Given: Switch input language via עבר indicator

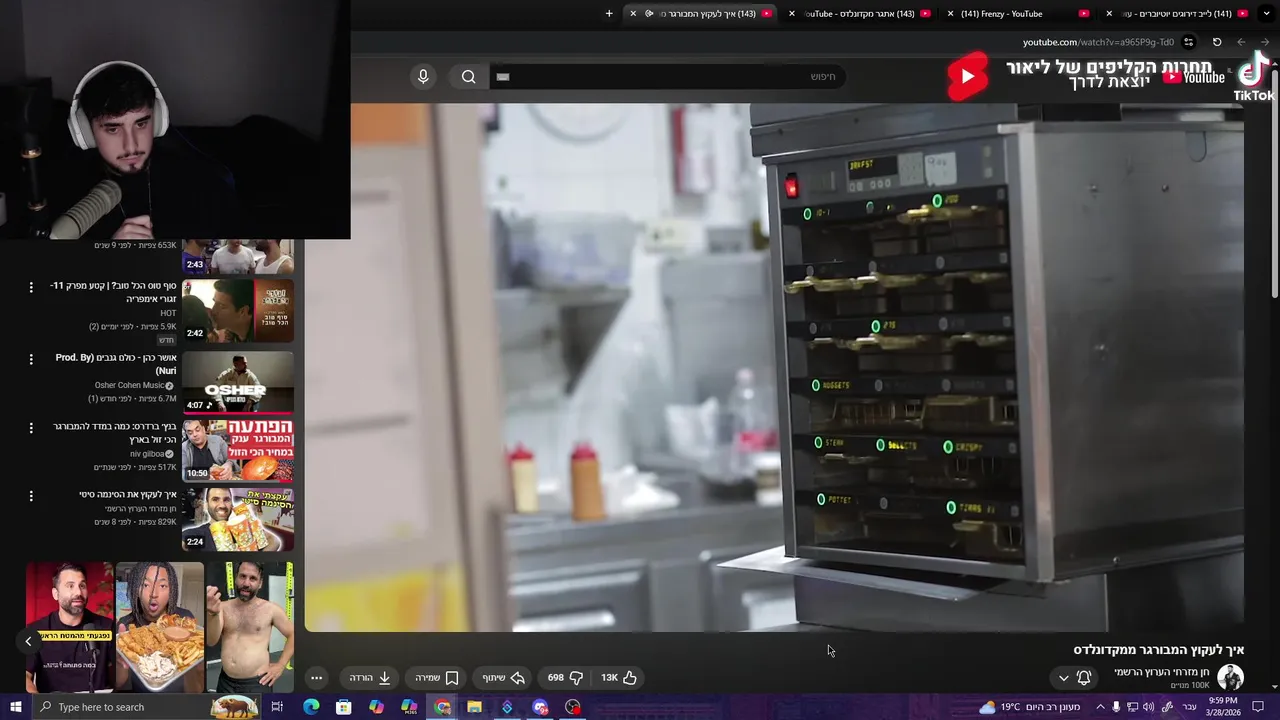Looking at the screenshot, I should click(1189, 707).
